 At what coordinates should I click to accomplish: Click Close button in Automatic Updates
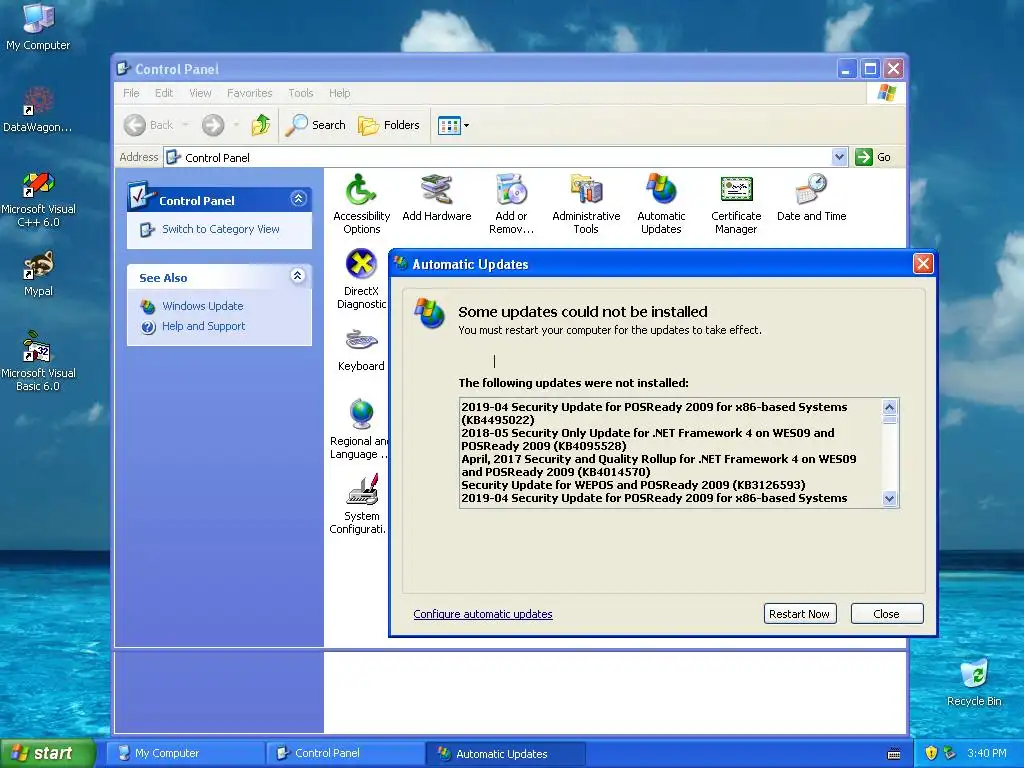pos(887,614)
